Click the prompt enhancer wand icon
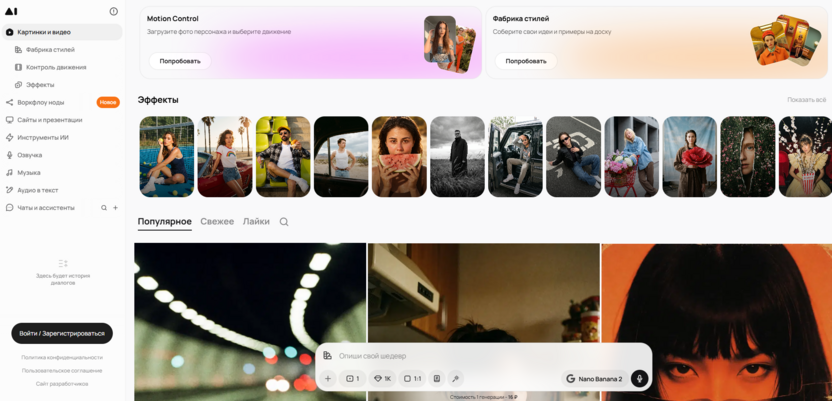 pos(455,379)
